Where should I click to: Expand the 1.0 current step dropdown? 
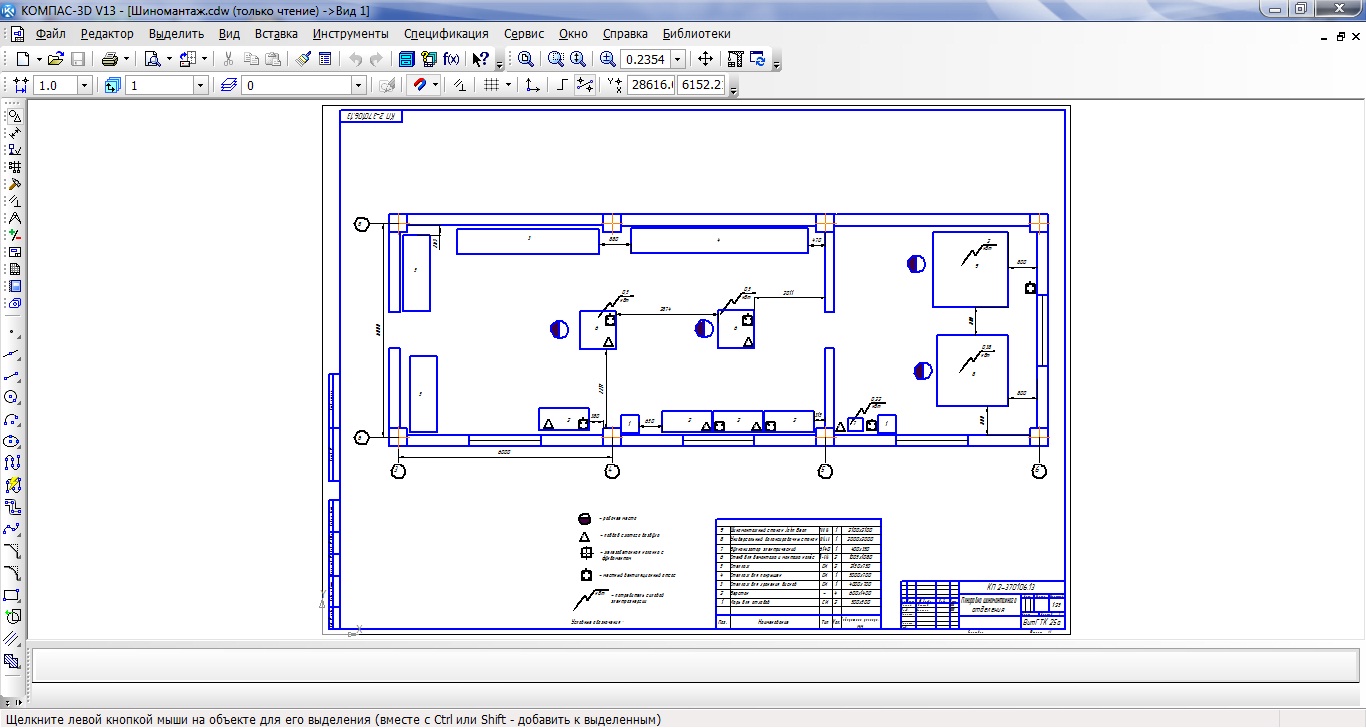(84, 86)
